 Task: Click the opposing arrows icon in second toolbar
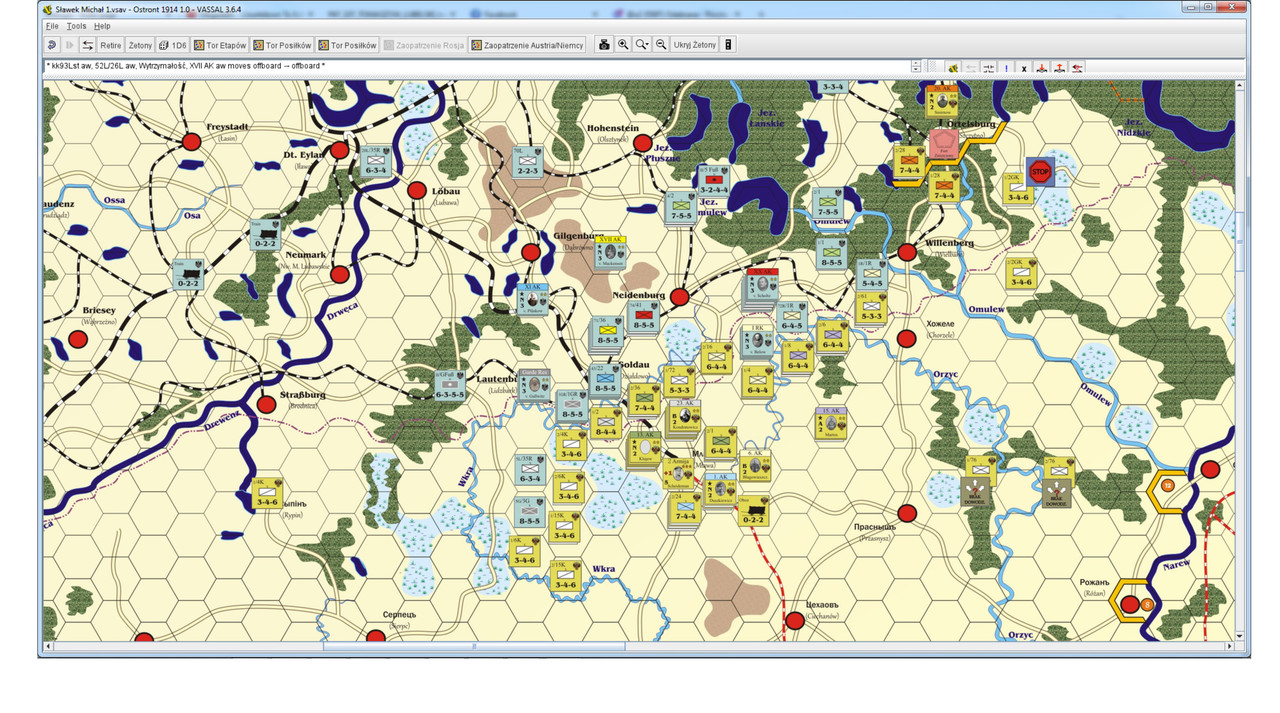click(988, 68)
